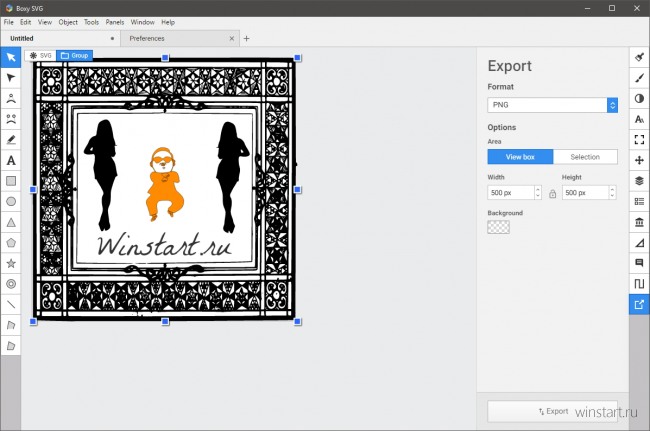
Task: Minimize the Boxy SVG window
Action: coord(587,8)
